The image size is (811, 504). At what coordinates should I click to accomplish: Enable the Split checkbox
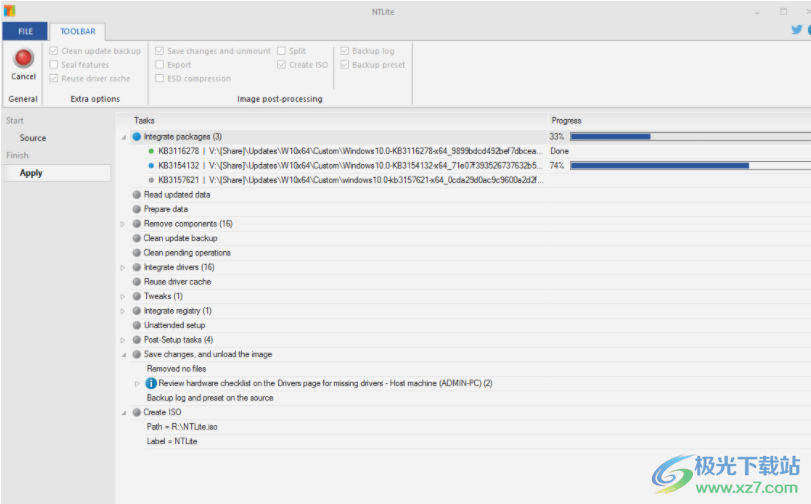coord(281,51)
